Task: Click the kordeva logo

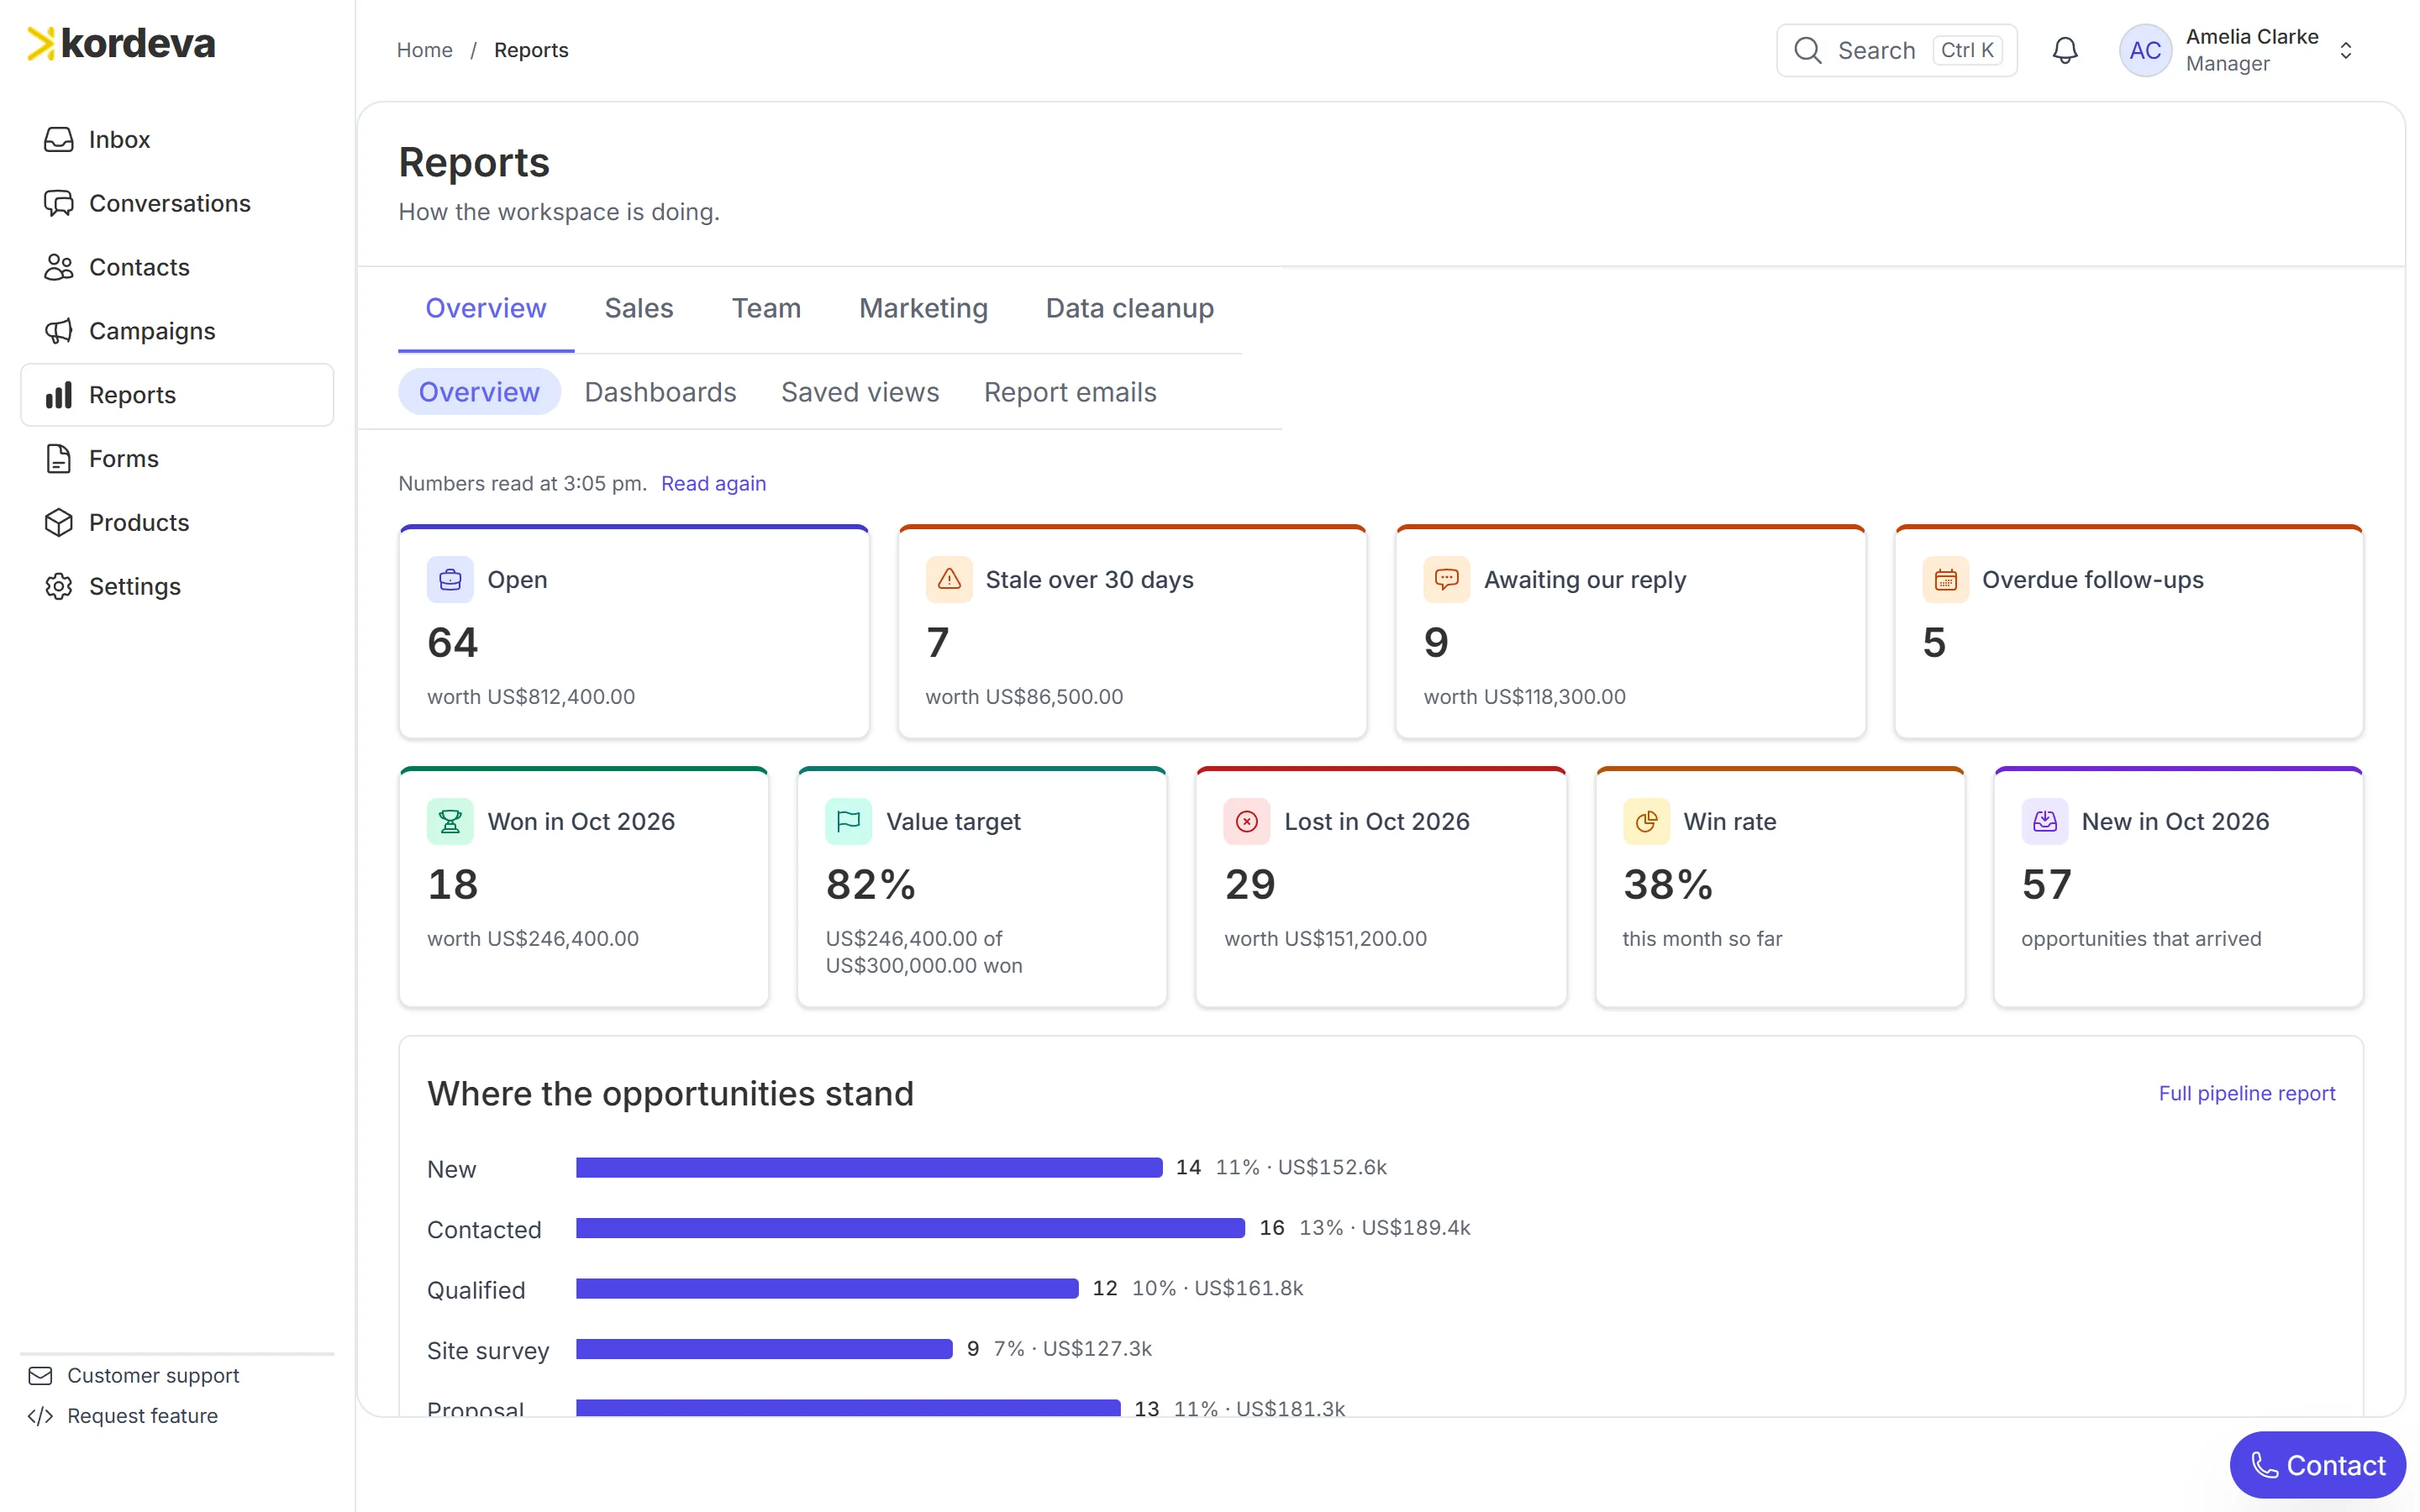Action: click(121, 44)
